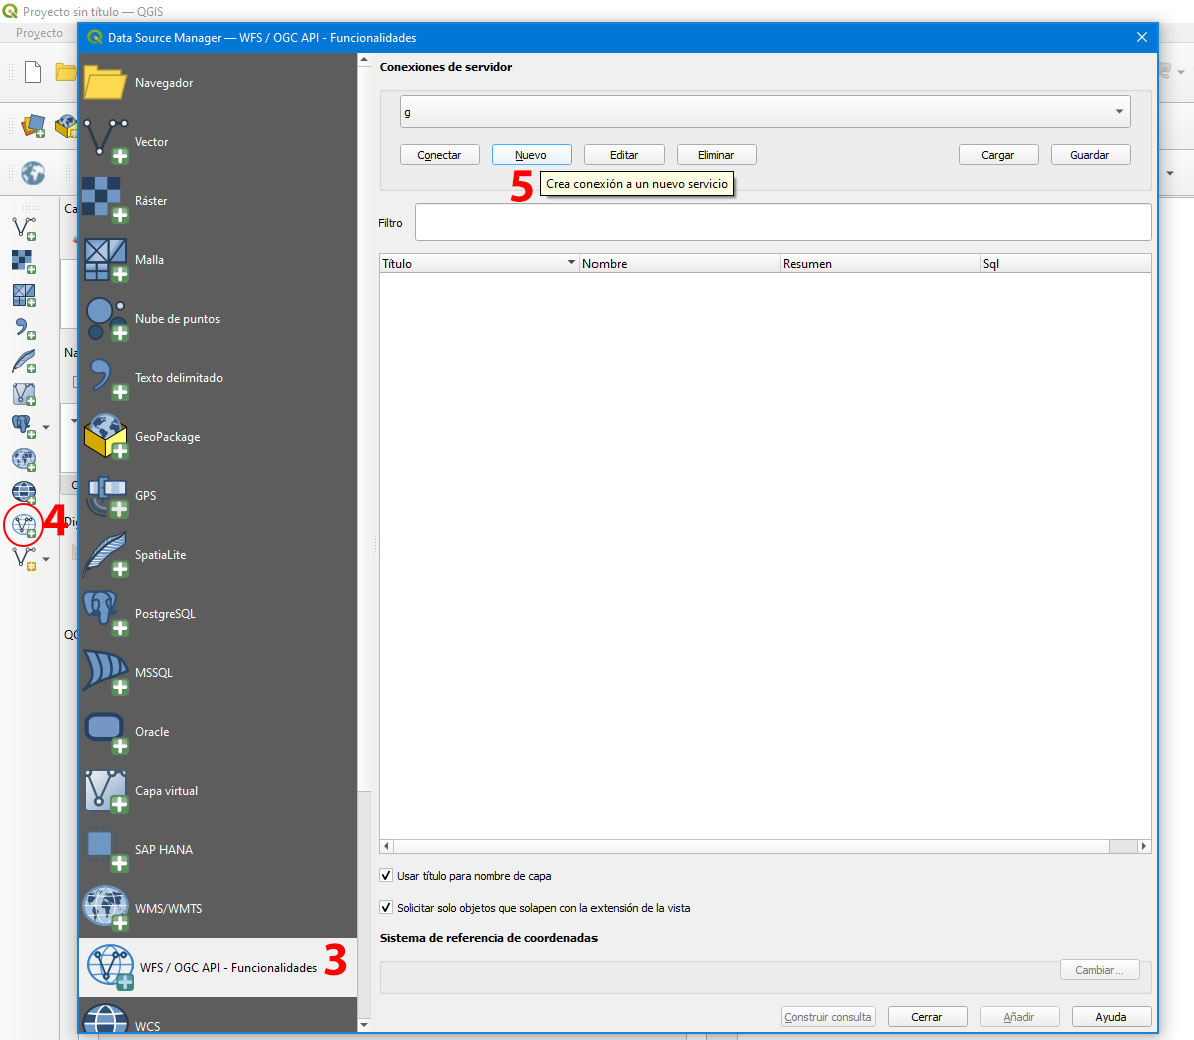1194x1040 pixels.
Task: Select the Vector source tab
Action: (x=218, y=142)
